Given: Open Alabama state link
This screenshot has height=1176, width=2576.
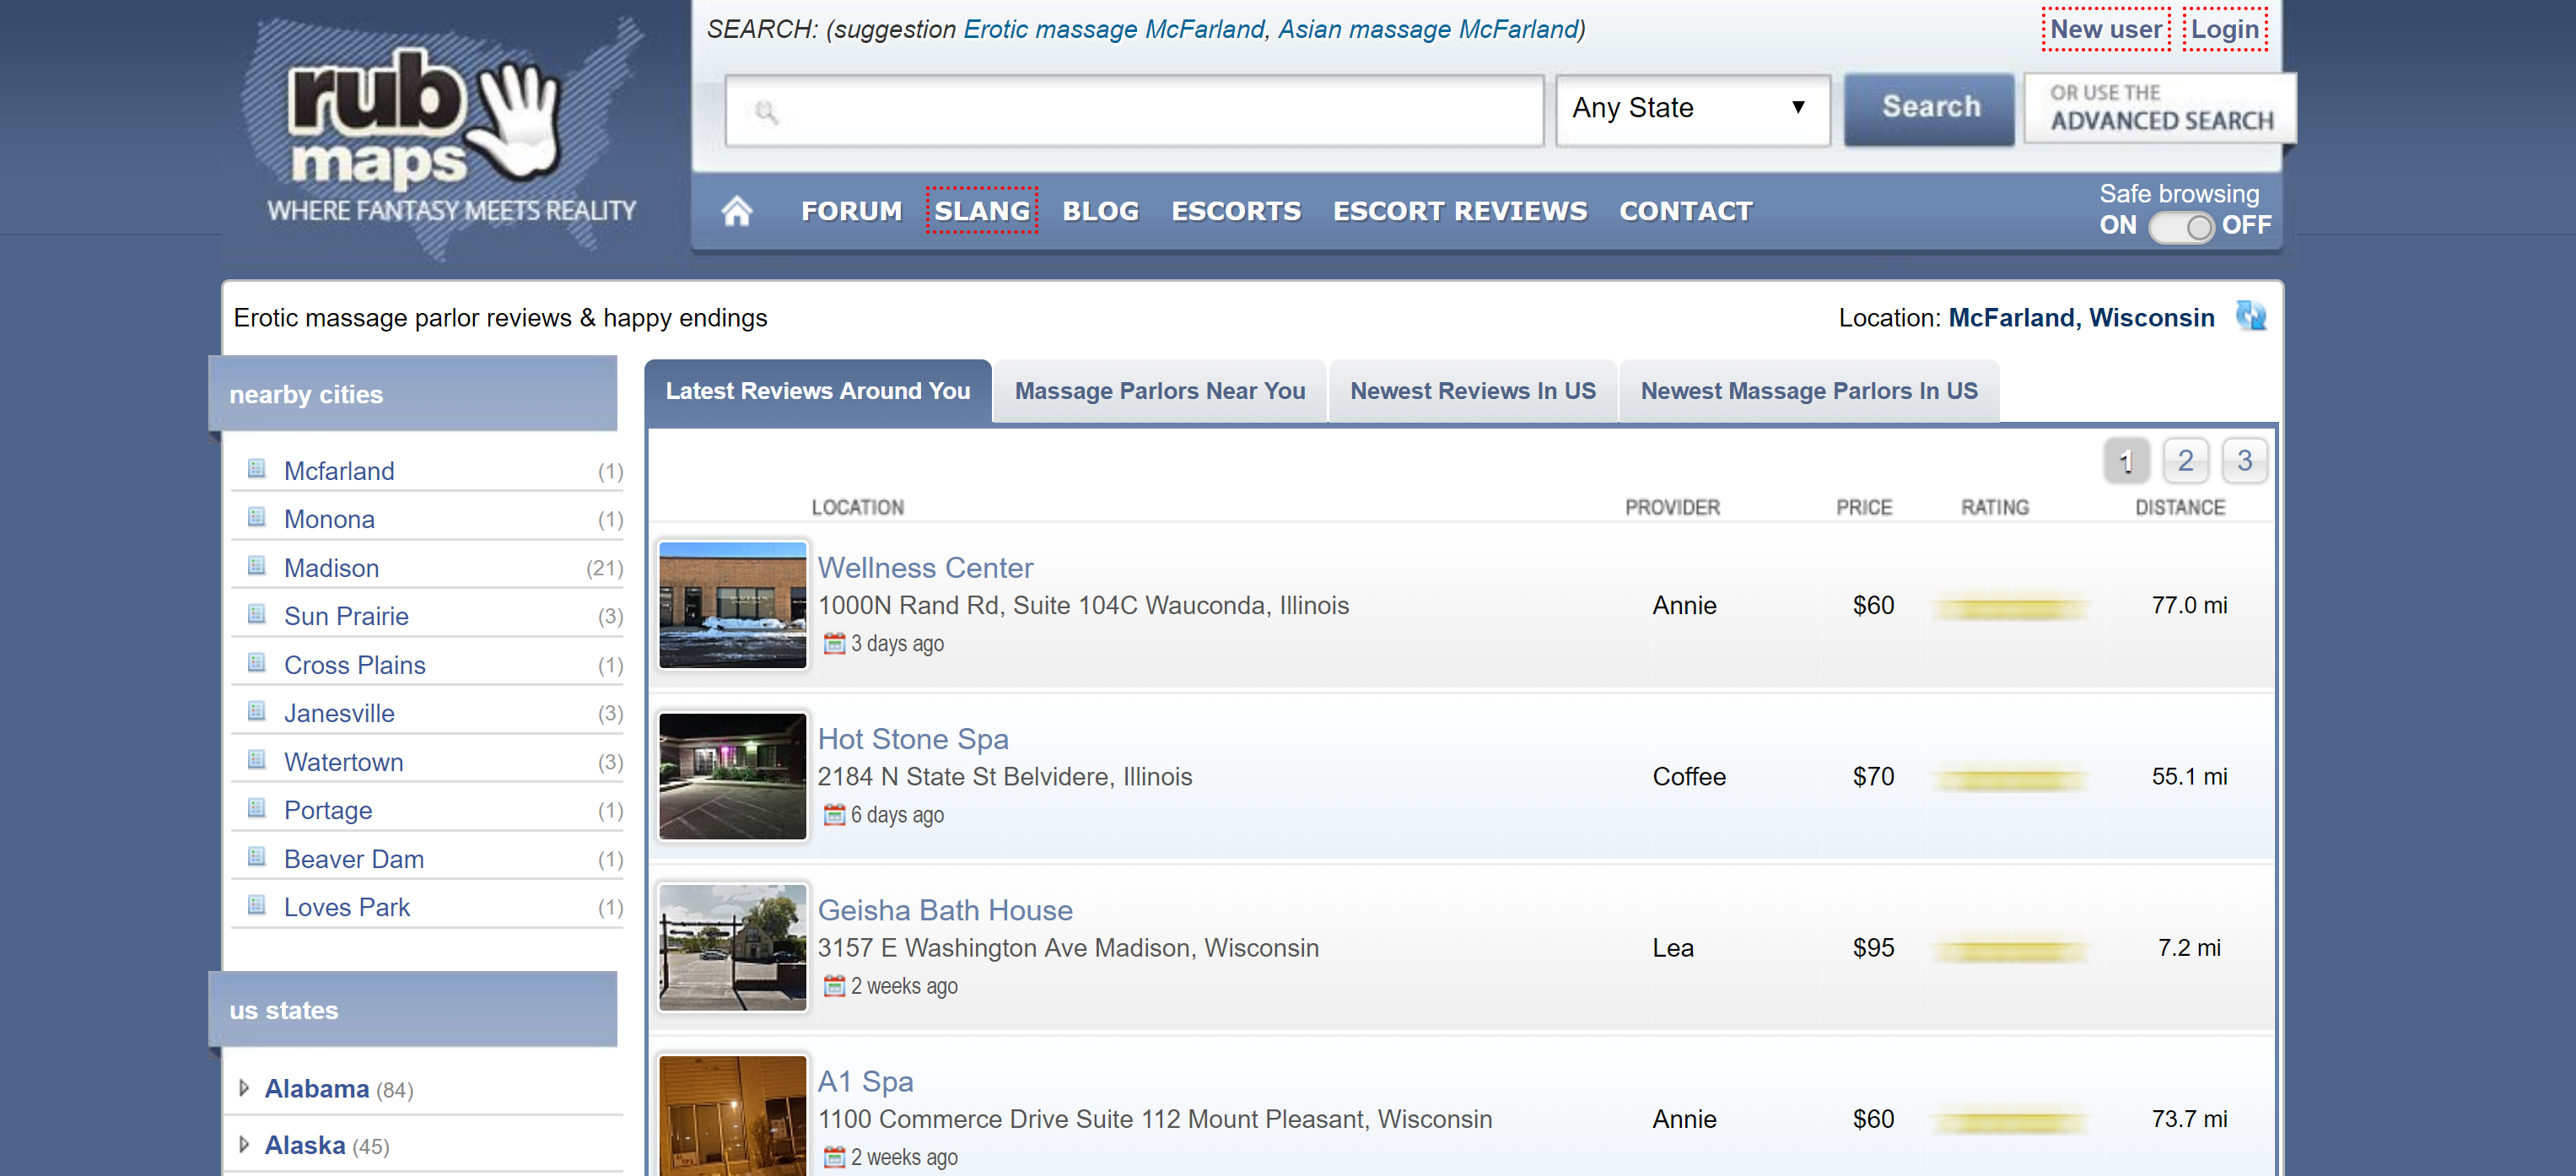Looking at the screenshot, I should [316, 1088].
